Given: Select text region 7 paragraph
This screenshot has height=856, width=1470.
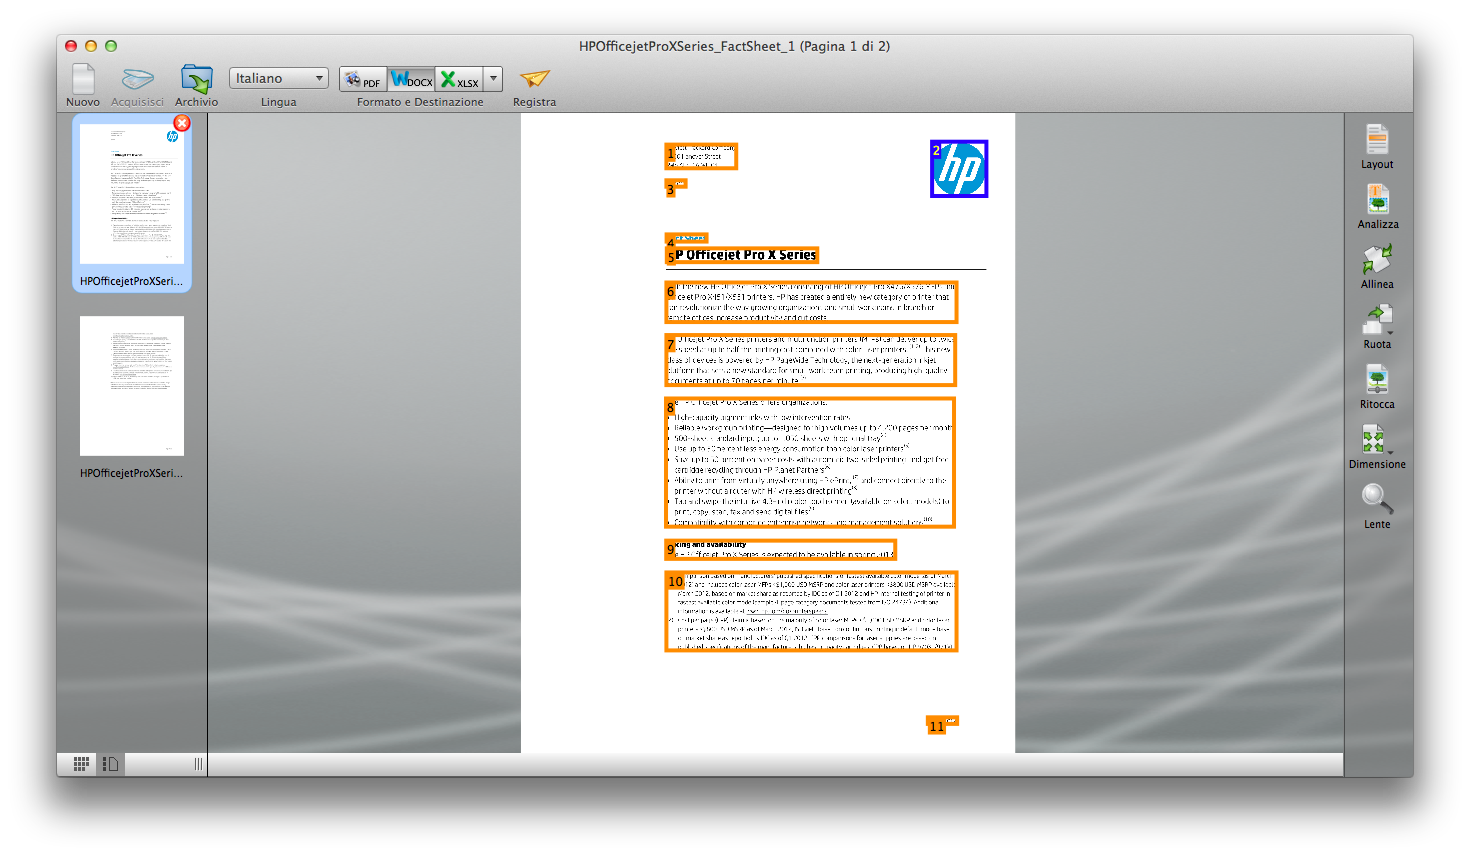Looking at the screenshot, I should click(x=811, y=360).
